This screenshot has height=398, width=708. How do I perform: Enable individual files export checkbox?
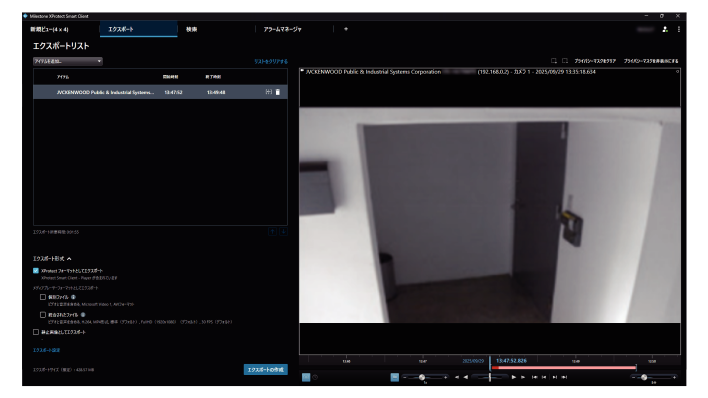point(43,297)
